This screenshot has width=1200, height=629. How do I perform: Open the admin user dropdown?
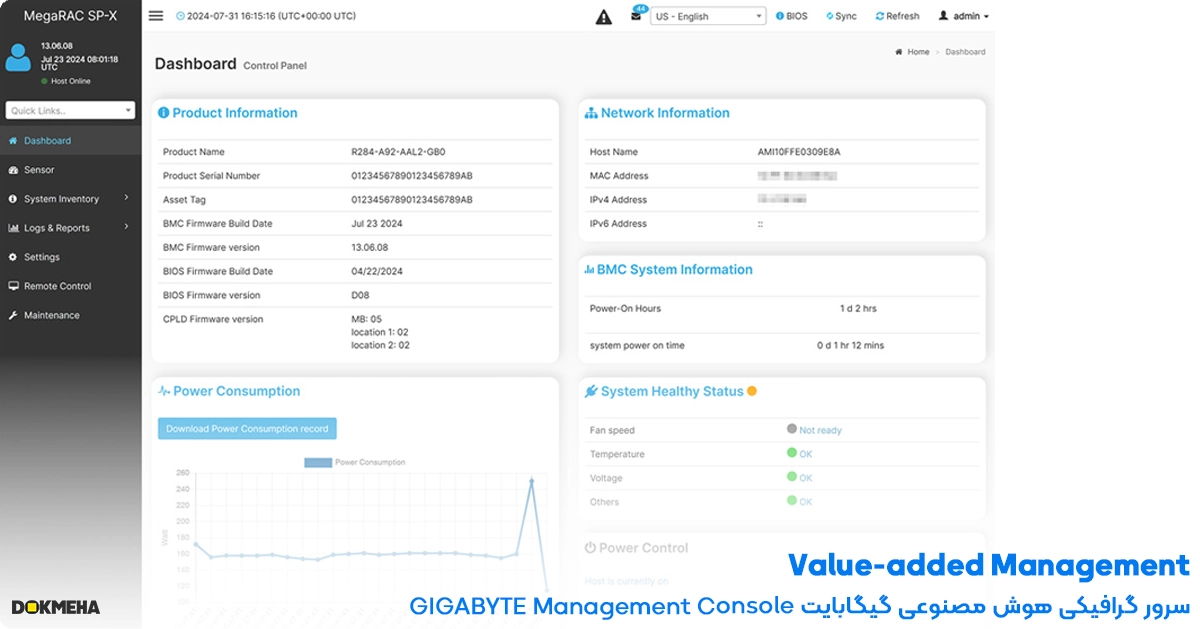[x=964, y=16]
